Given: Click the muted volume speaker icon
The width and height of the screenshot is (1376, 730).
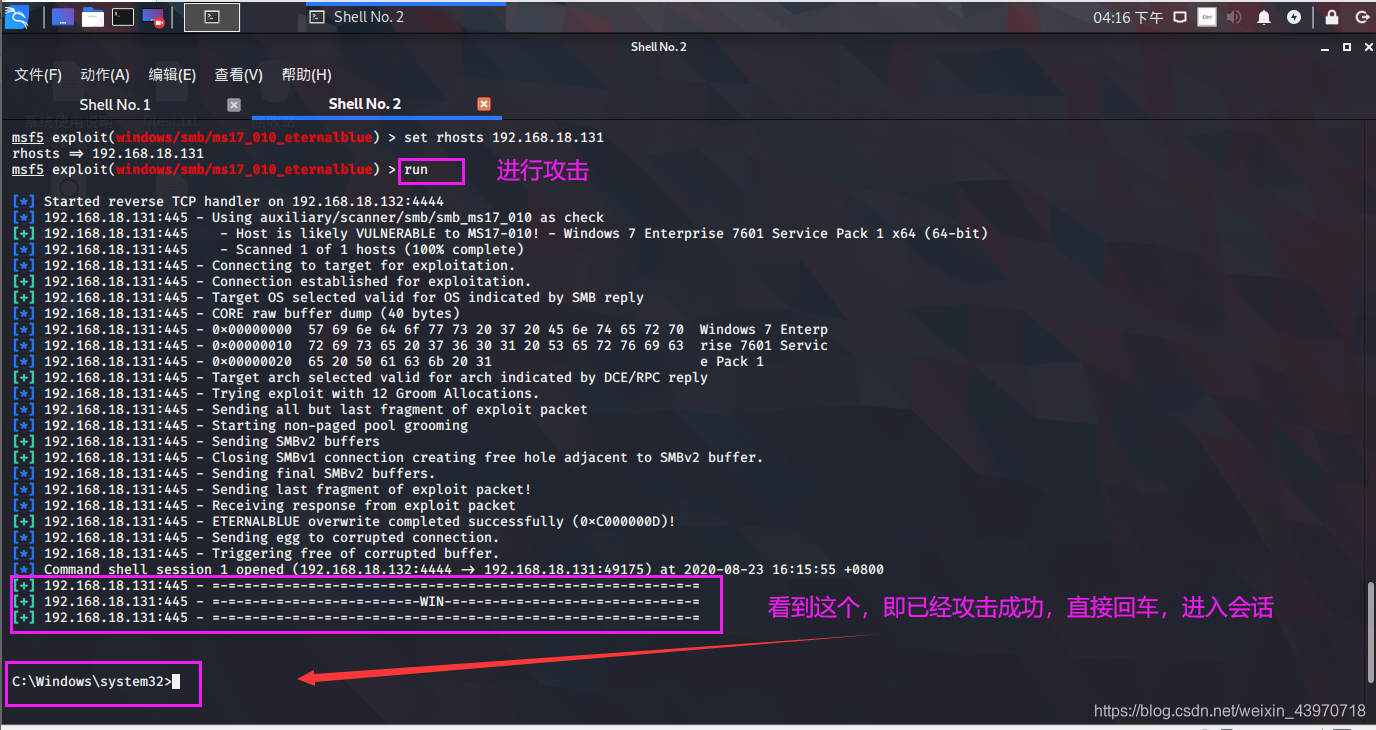Looking at the screenshot, I should (x=1234, y=17).
